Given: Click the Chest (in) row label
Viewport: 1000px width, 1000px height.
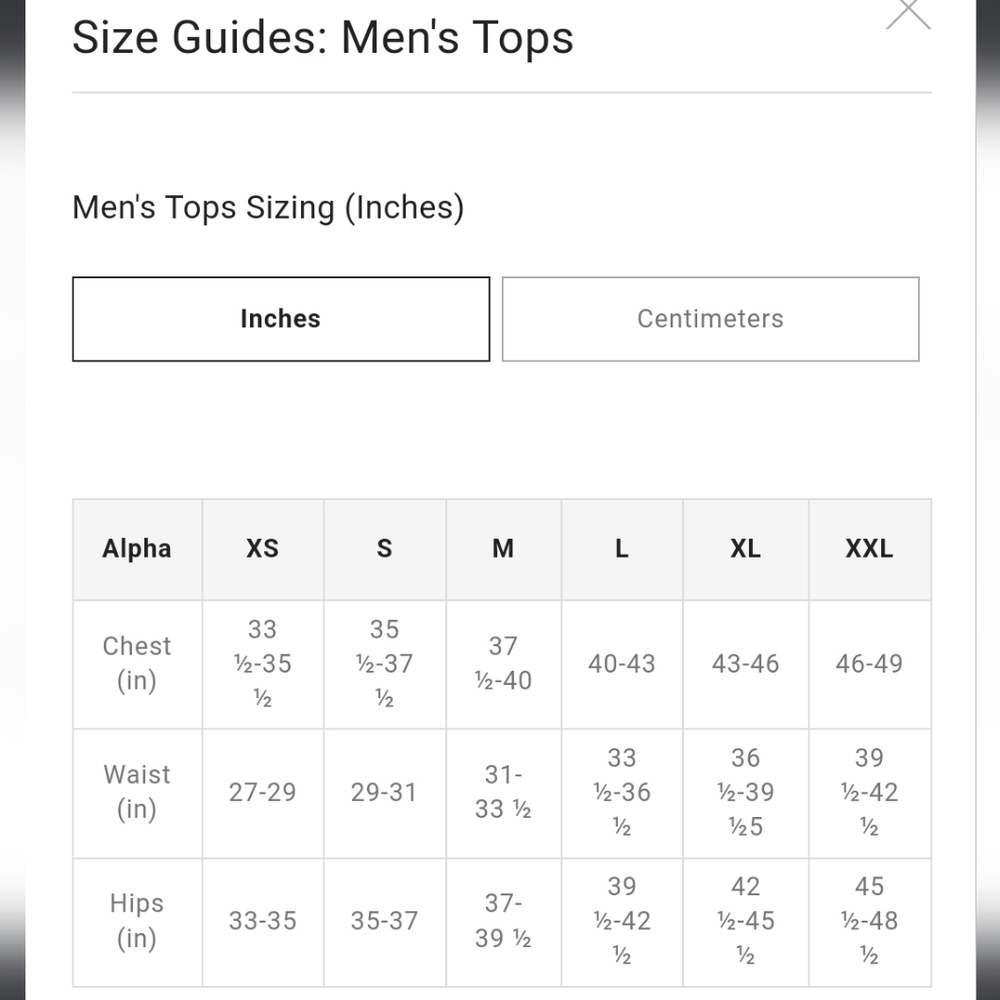Looking at the screenshot, I should (x=137, y=664).
